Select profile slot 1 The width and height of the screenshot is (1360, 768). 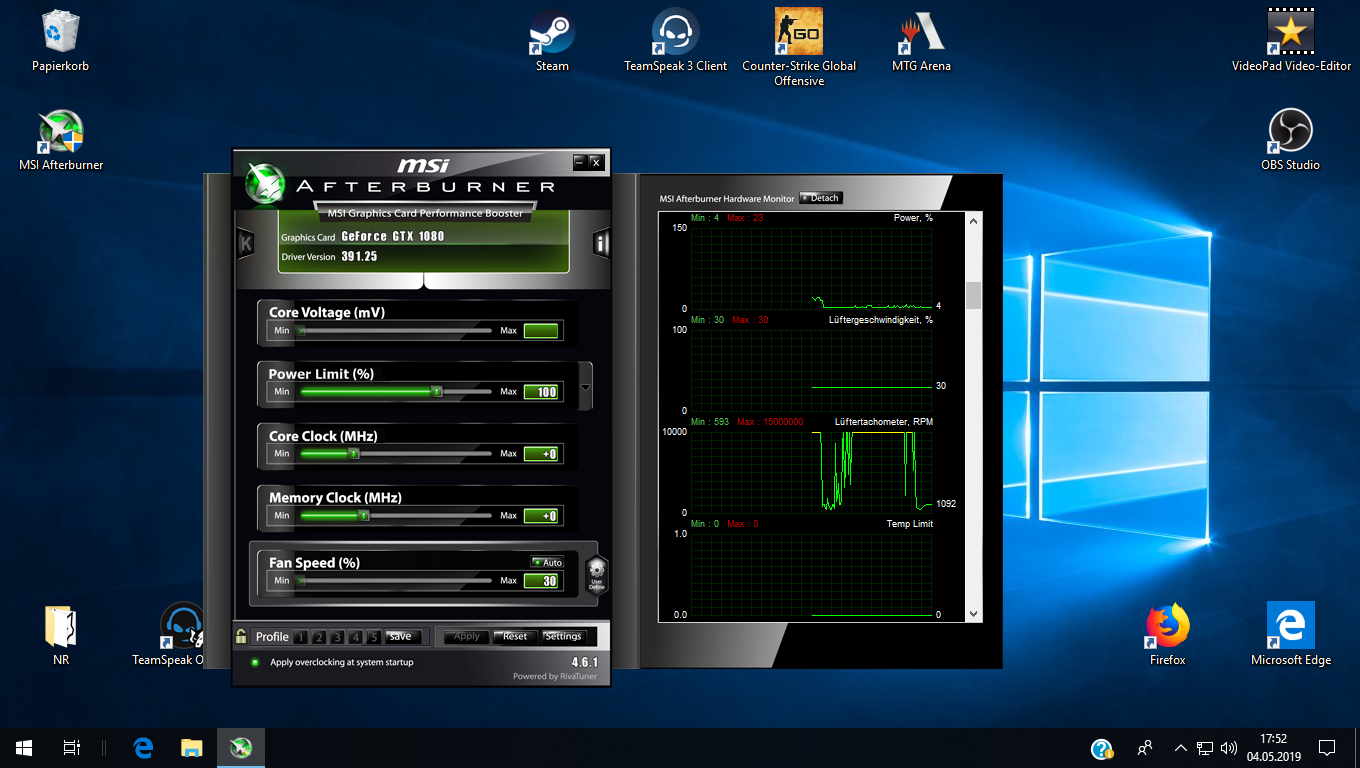[302, 637]
